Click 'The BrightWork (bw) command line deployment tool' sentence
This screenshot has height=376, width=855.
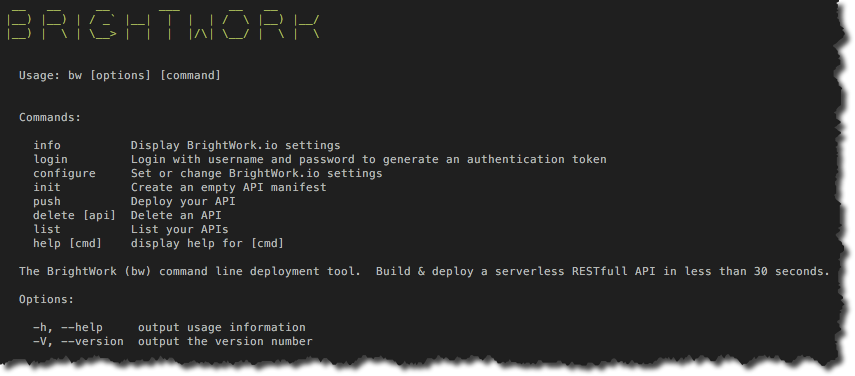point(190,271)
